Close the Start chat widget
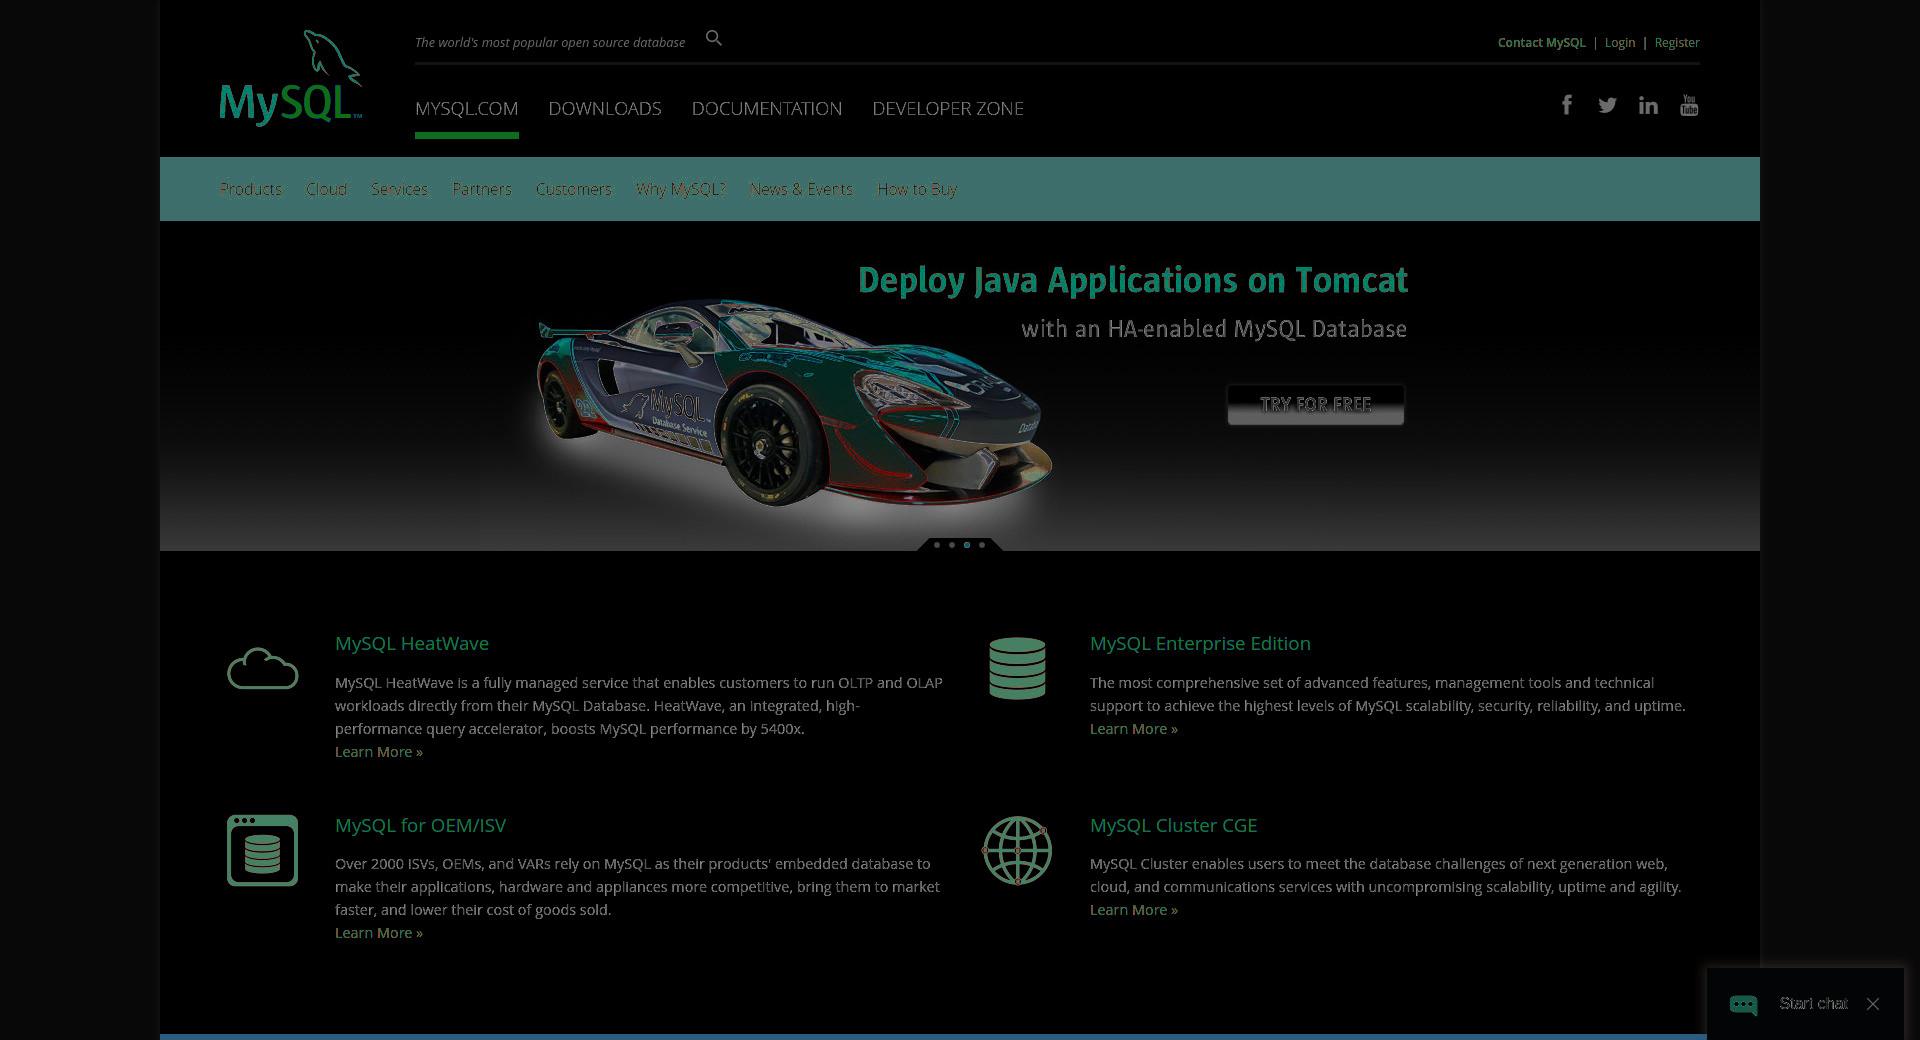Image resolution: width=1920 pixels, height=1040 pixels. point(1873,1003)
